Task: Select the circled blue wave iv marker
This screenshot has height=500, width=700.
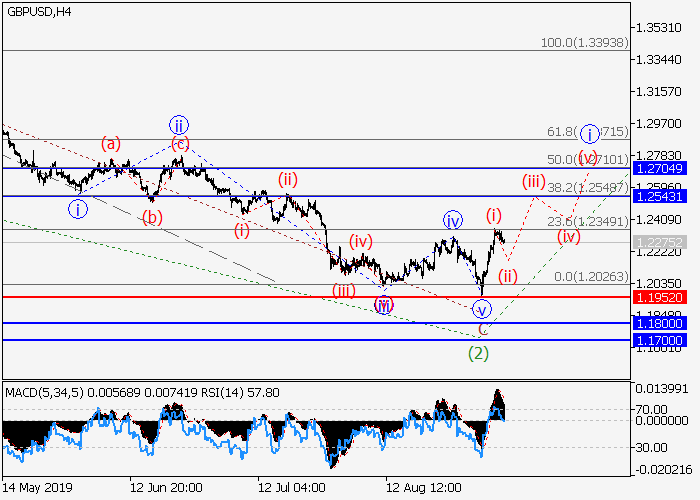Action: coord(452,219)
